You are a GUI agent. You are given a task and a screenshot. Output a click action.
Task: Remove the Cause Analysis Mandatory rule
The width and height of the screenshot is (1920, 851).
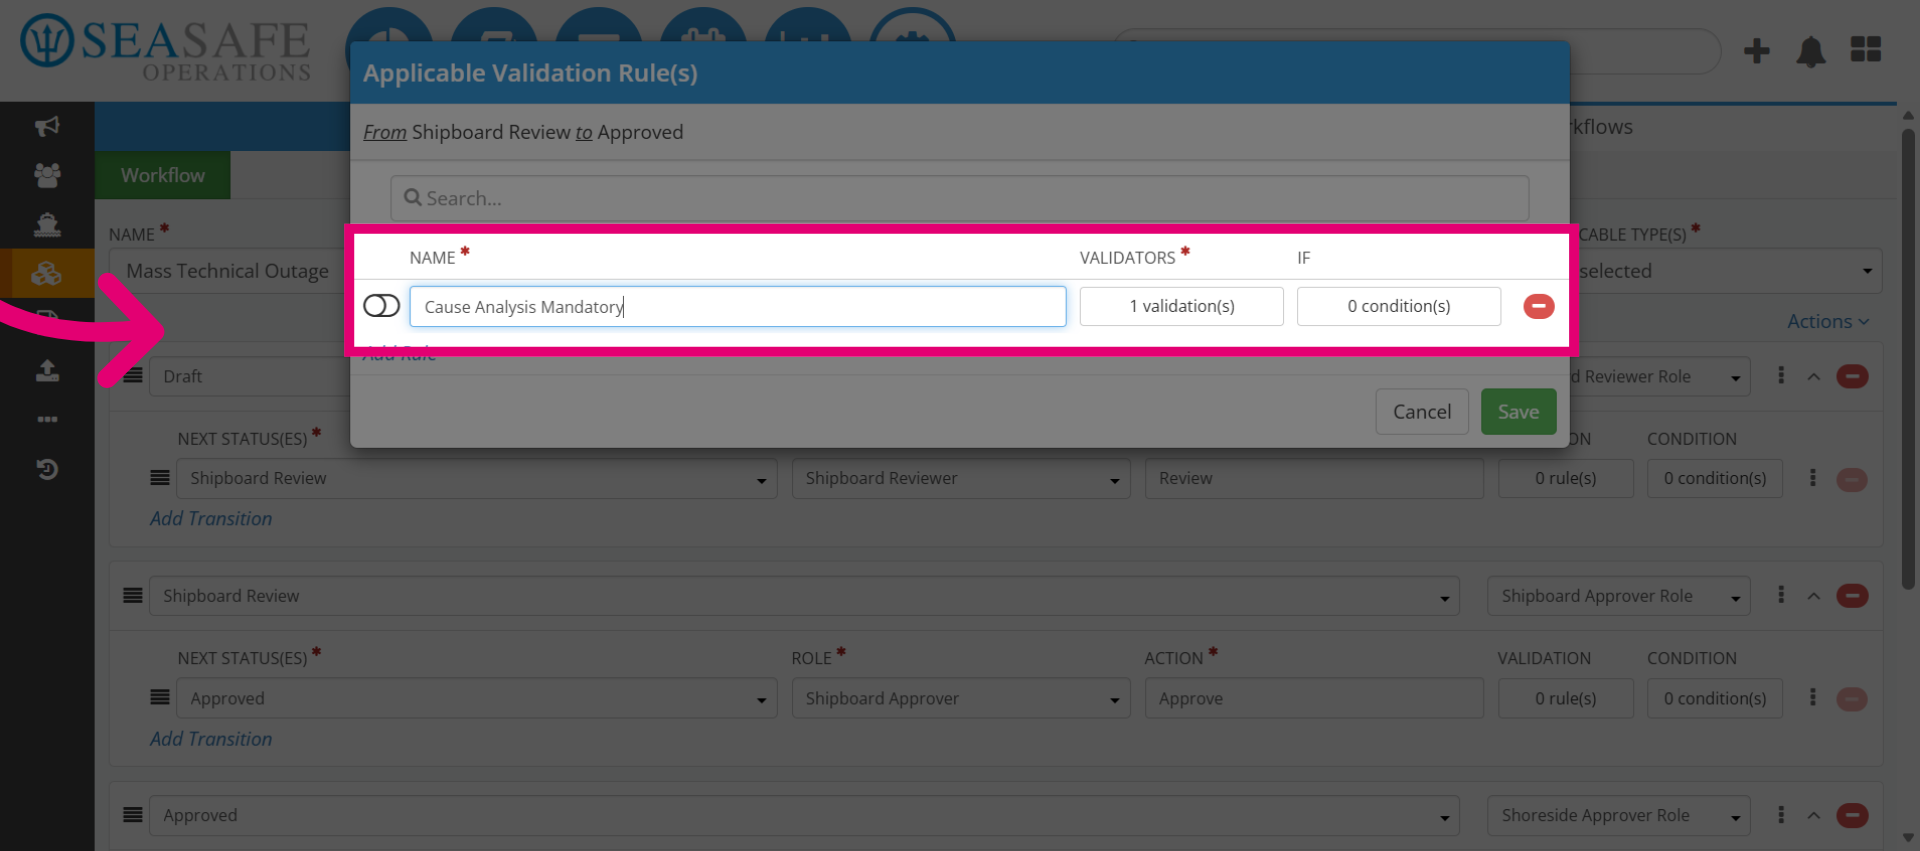(x=1538, y=306)
